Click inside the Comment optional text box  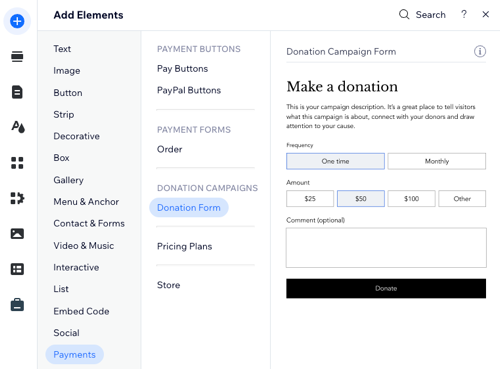pyautogui.click(x=386, y=248)
